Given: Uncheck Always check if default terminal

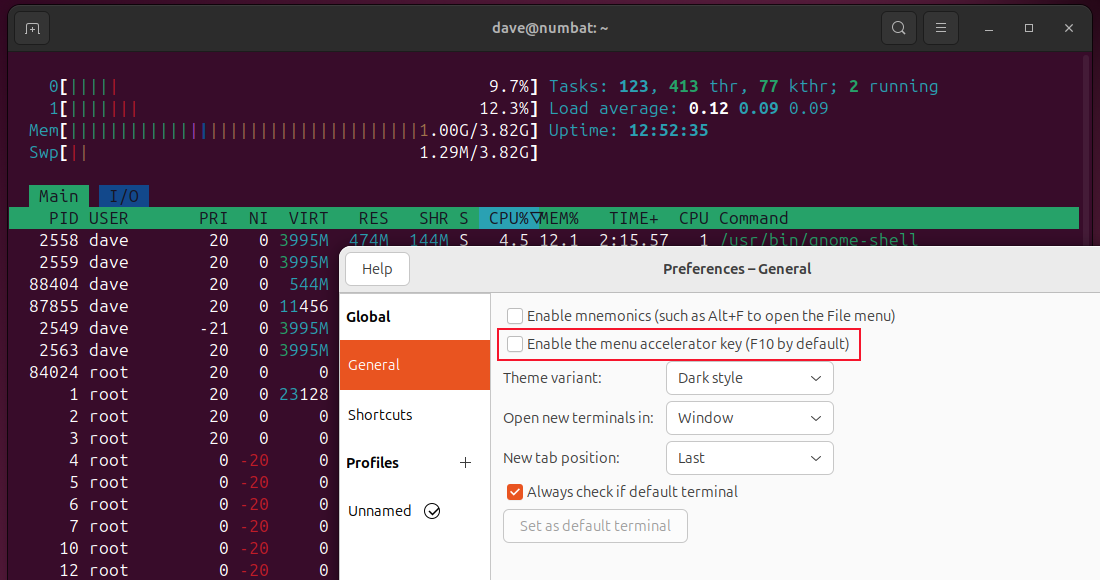Looking at the screenshot, I should pyautogui.click(x=514, y=491).
